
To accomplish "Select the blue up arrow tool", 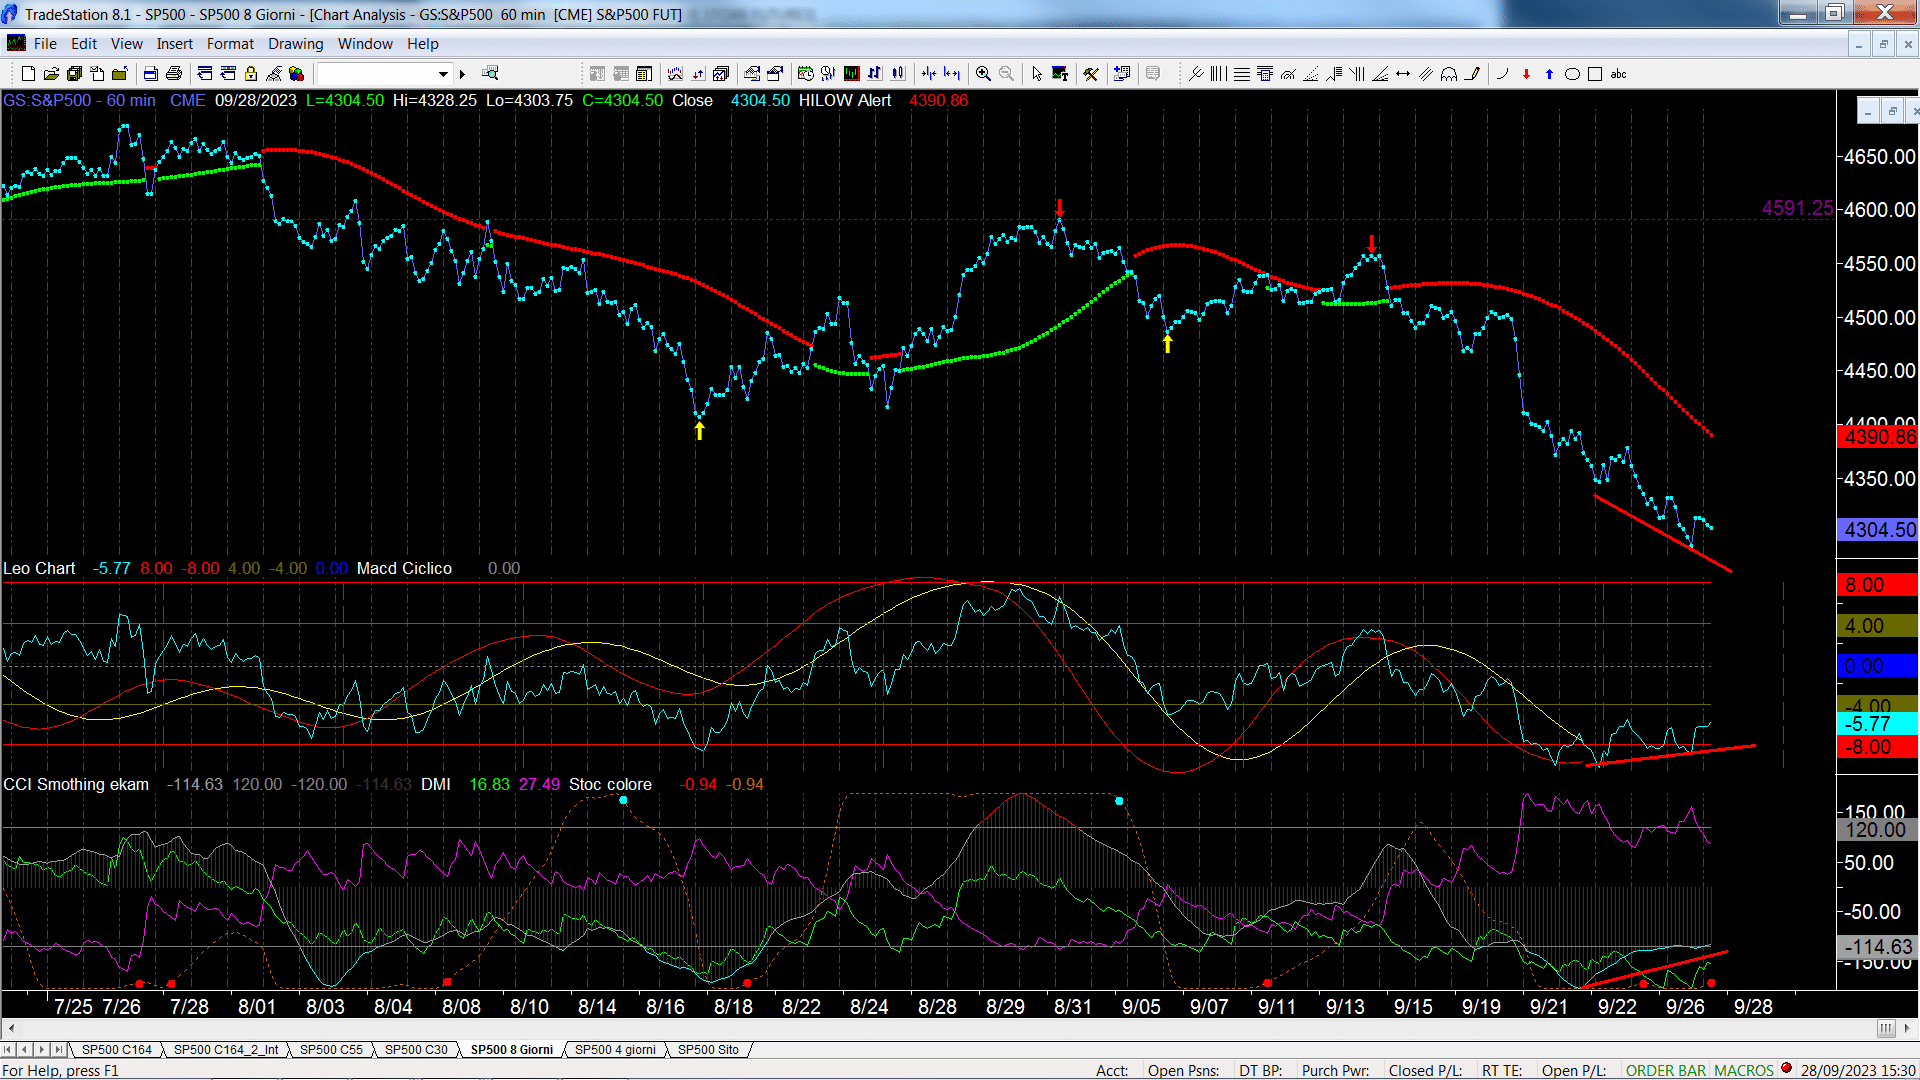I will (x=1549, y=74).
